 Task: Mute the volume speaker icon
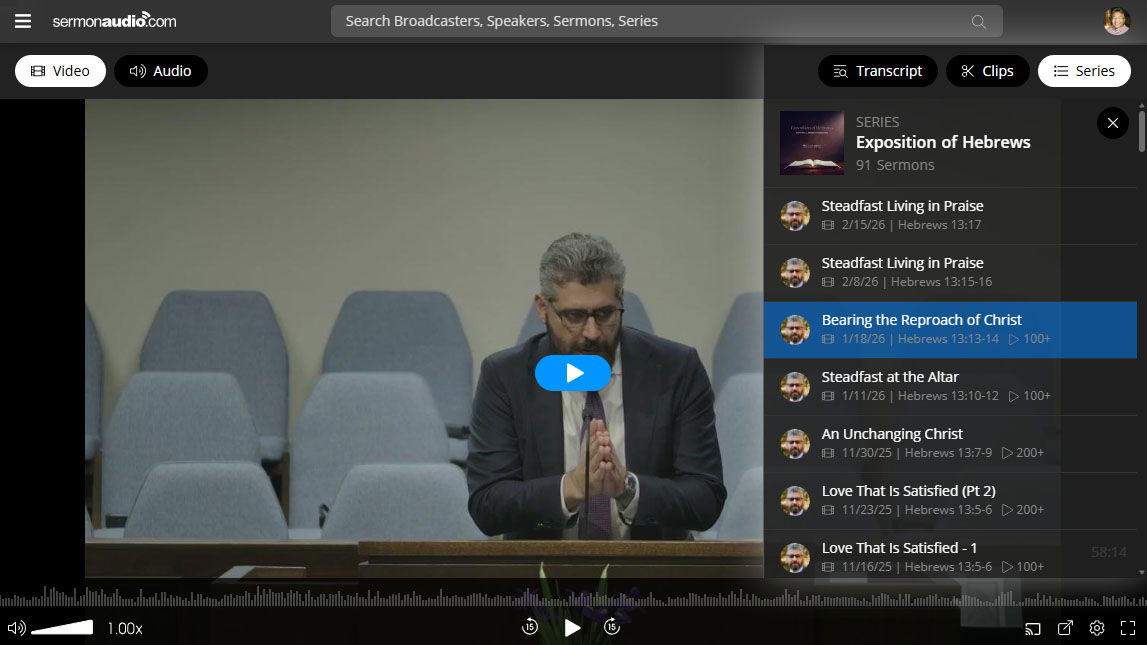pos(16,628)
